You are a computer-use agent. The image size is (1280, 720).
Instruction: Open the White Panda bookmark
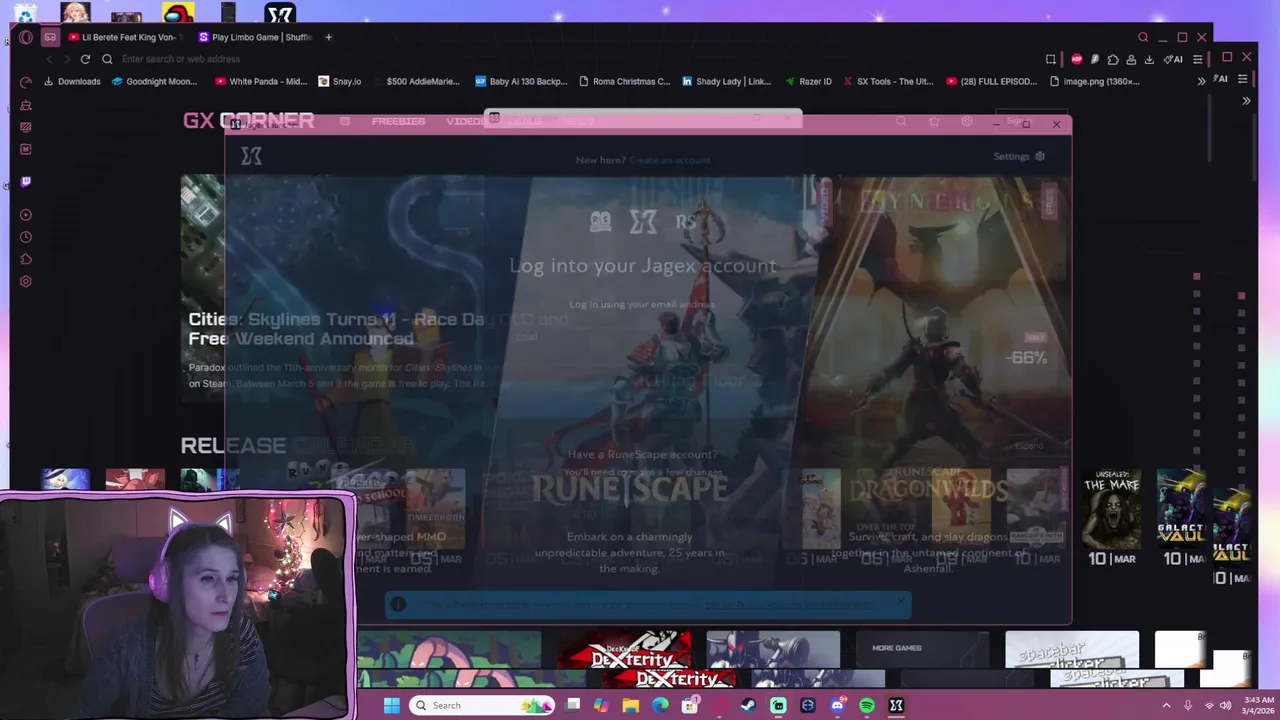261,81
